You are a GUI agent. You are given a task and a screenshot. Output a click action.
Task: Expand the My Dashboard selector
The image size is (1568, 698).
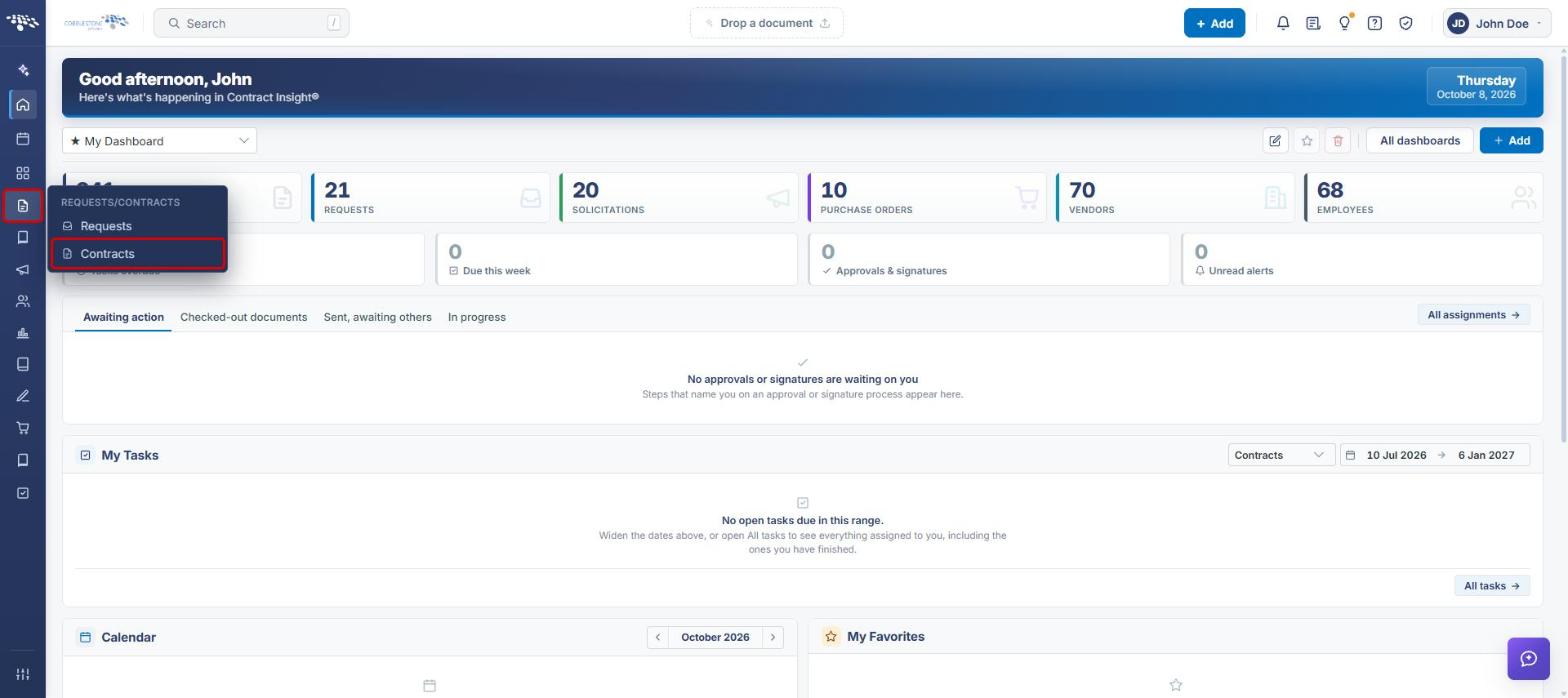pos(159,141)
